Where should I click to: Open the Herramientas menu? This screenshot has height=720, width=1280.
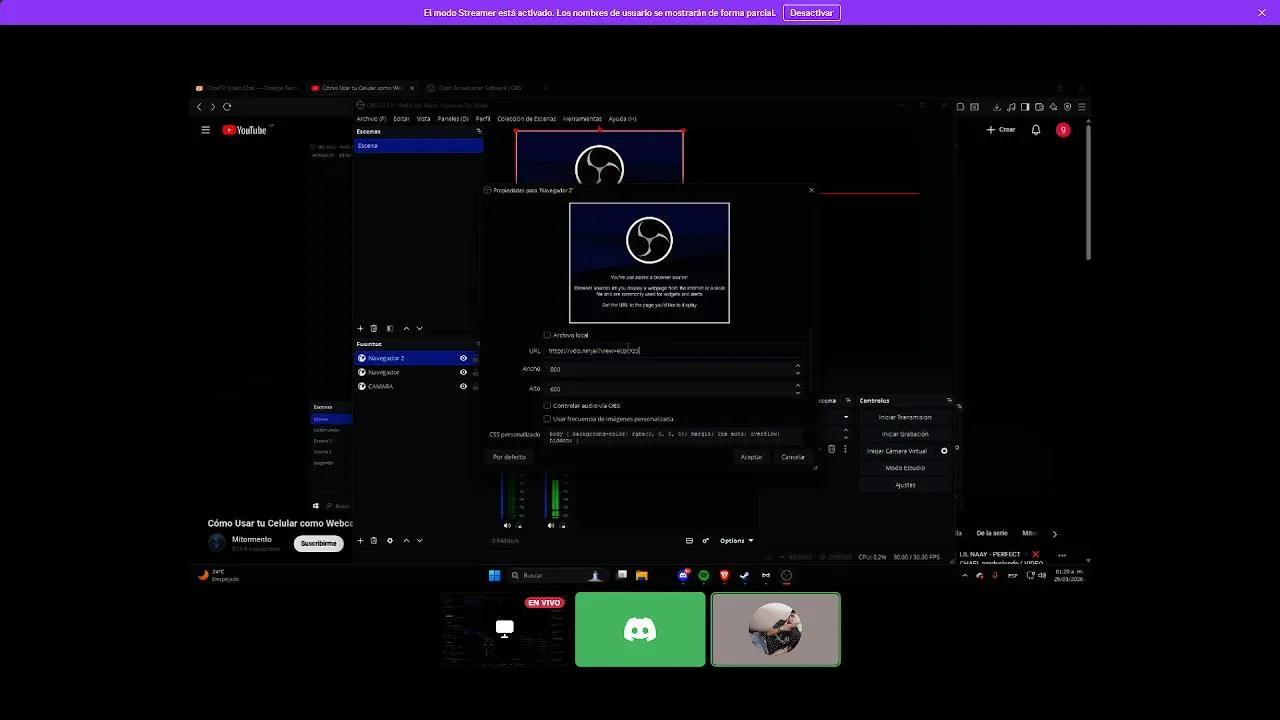(x=582, y=118)
